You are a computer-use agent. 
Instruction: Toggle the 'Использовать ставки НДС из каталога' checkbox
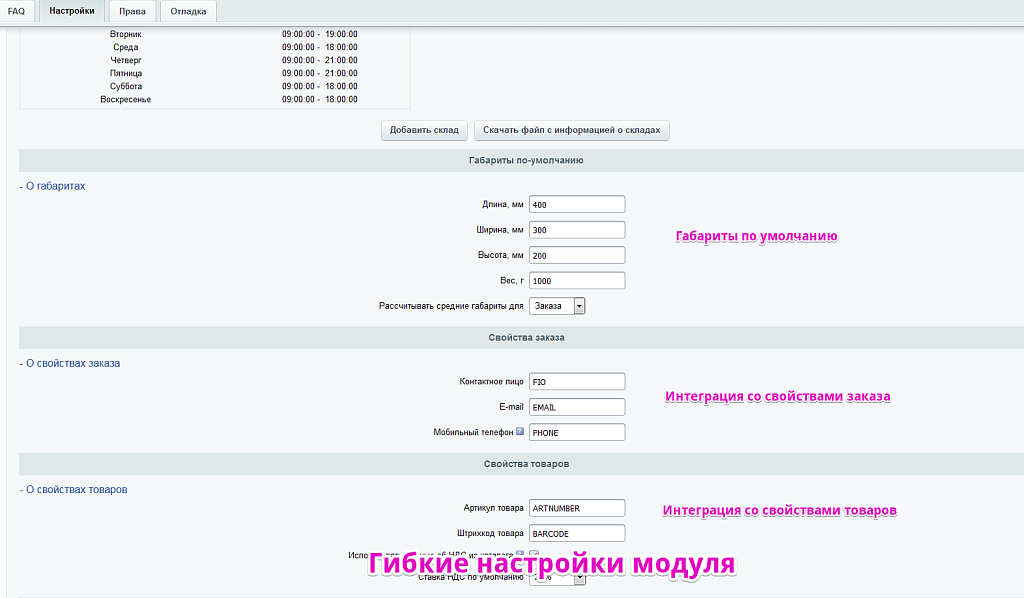coord(535,554)
